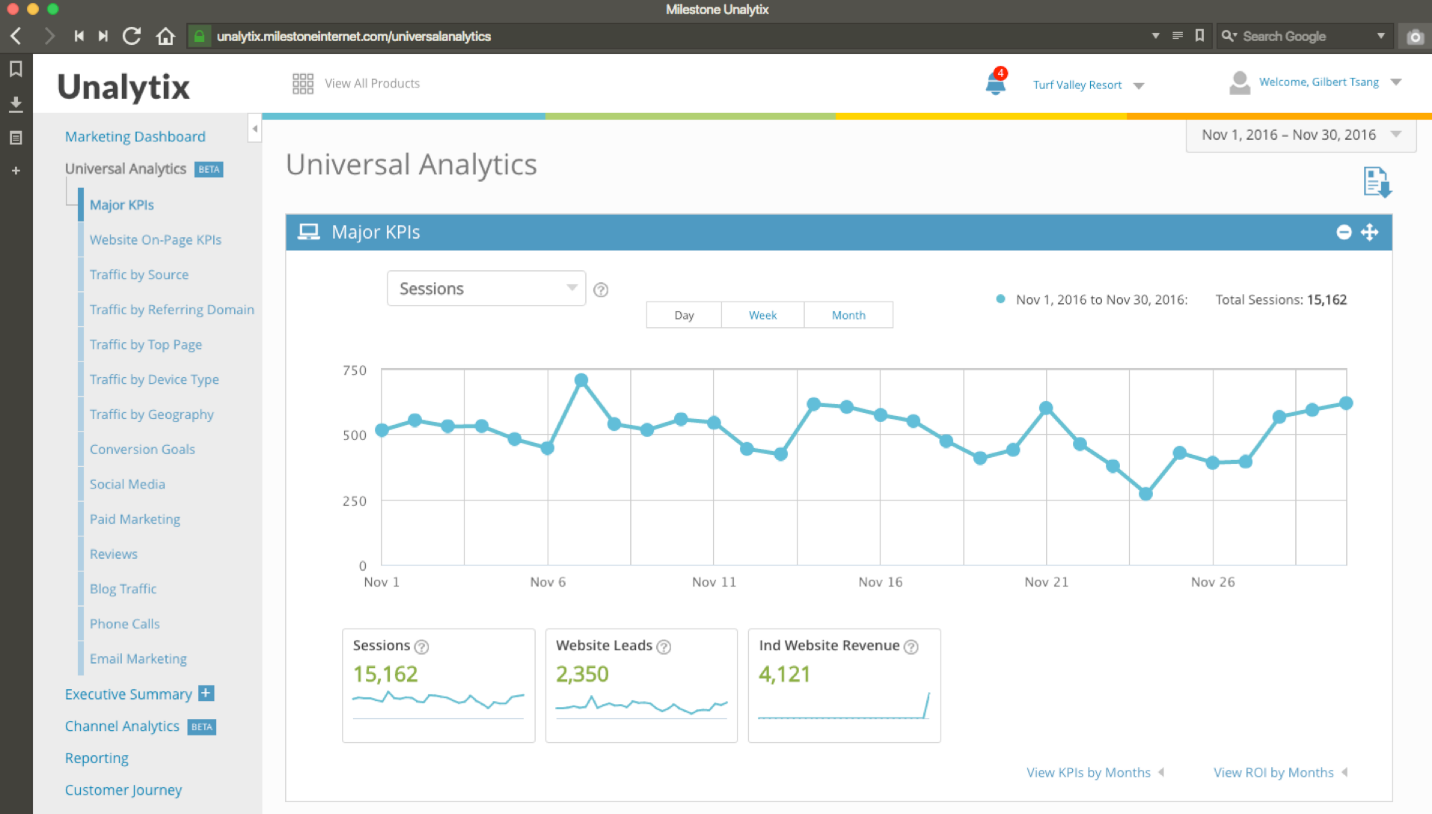Open the Sessions metric dropdown
Screen dimensions: 1432x814
(x=486, y=288)
